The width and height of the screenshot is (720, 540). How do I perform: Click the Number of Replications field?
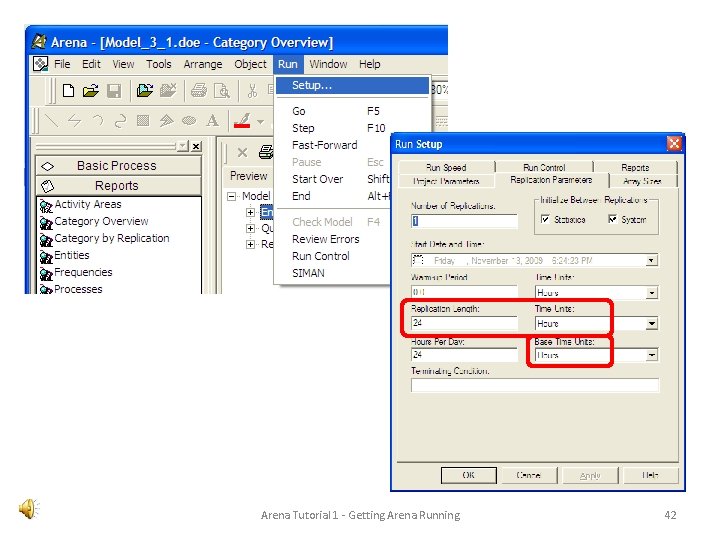[x=464, y=221]
